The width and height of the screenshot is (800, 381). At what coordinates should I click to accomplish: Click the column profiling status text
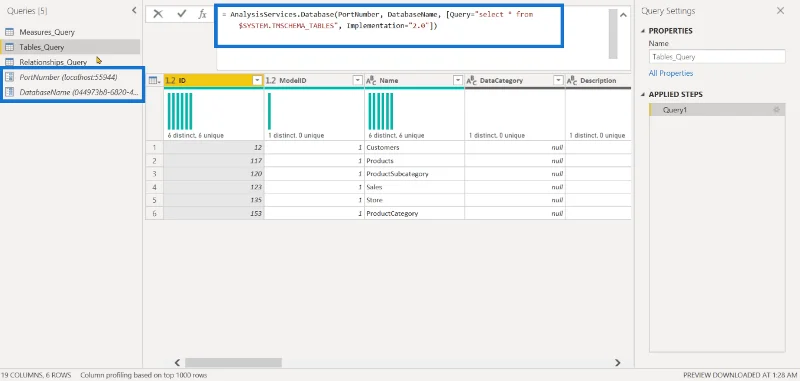coord(143,375)
